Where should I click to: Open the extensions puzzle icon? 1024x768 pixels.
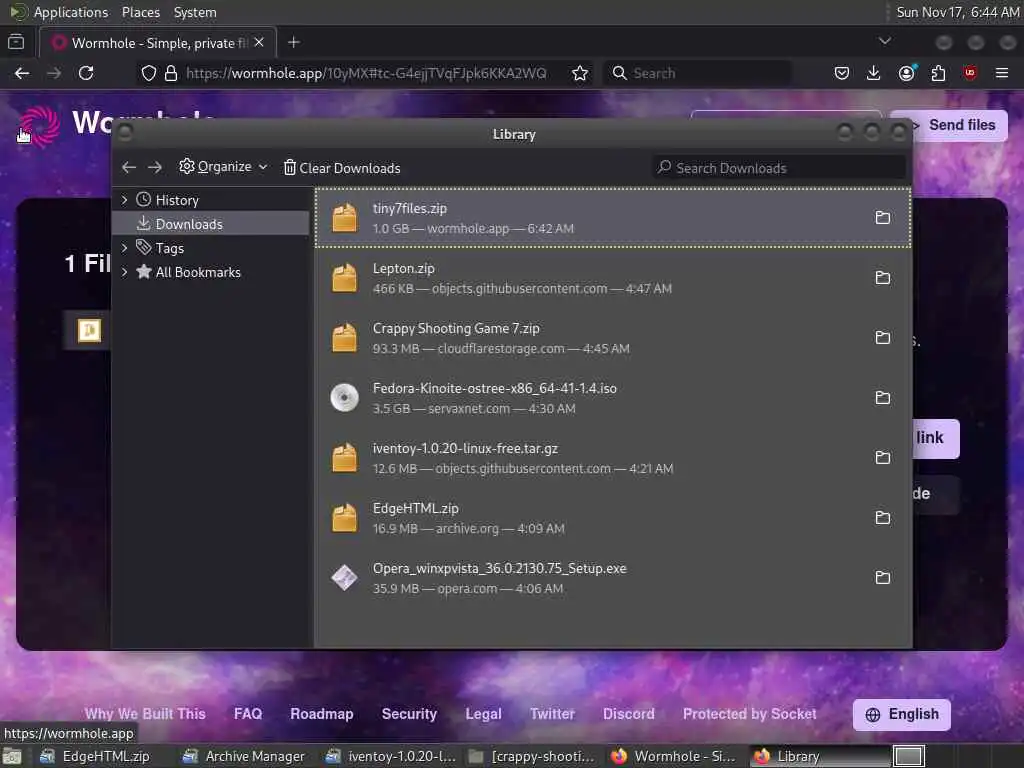tap(938, 73)
